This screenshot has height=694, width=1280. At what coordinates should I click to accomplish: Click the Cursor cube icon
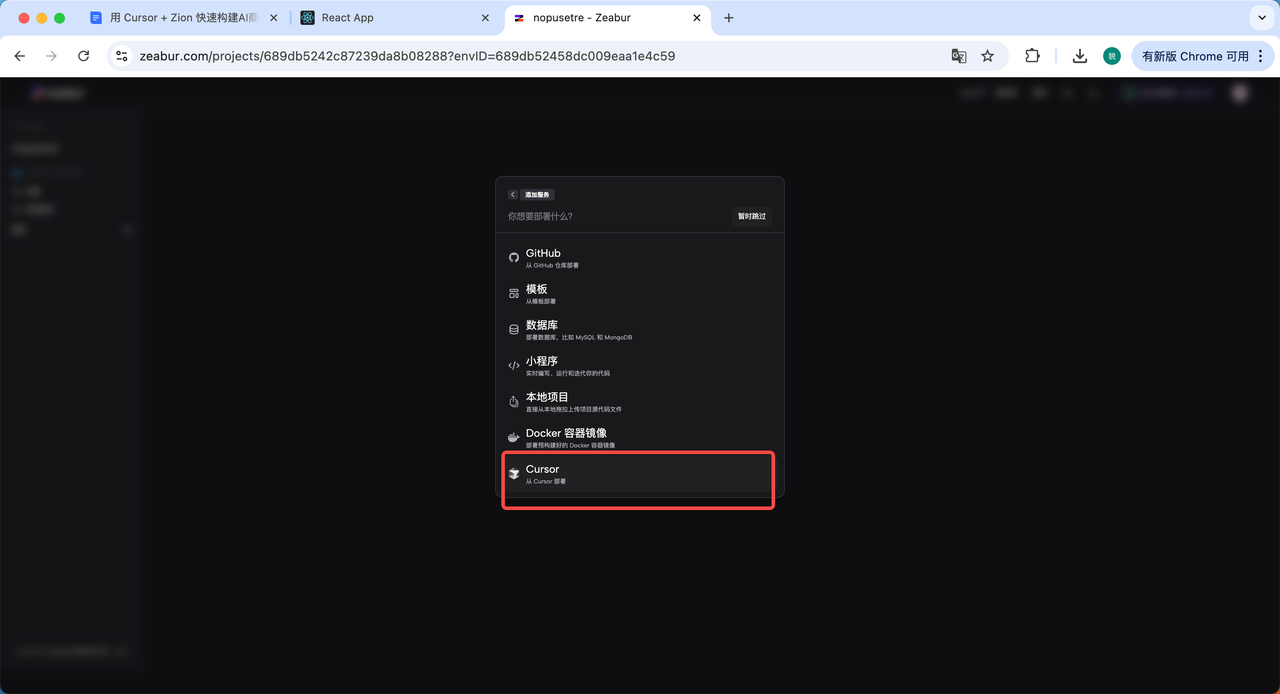pos(514,474)
